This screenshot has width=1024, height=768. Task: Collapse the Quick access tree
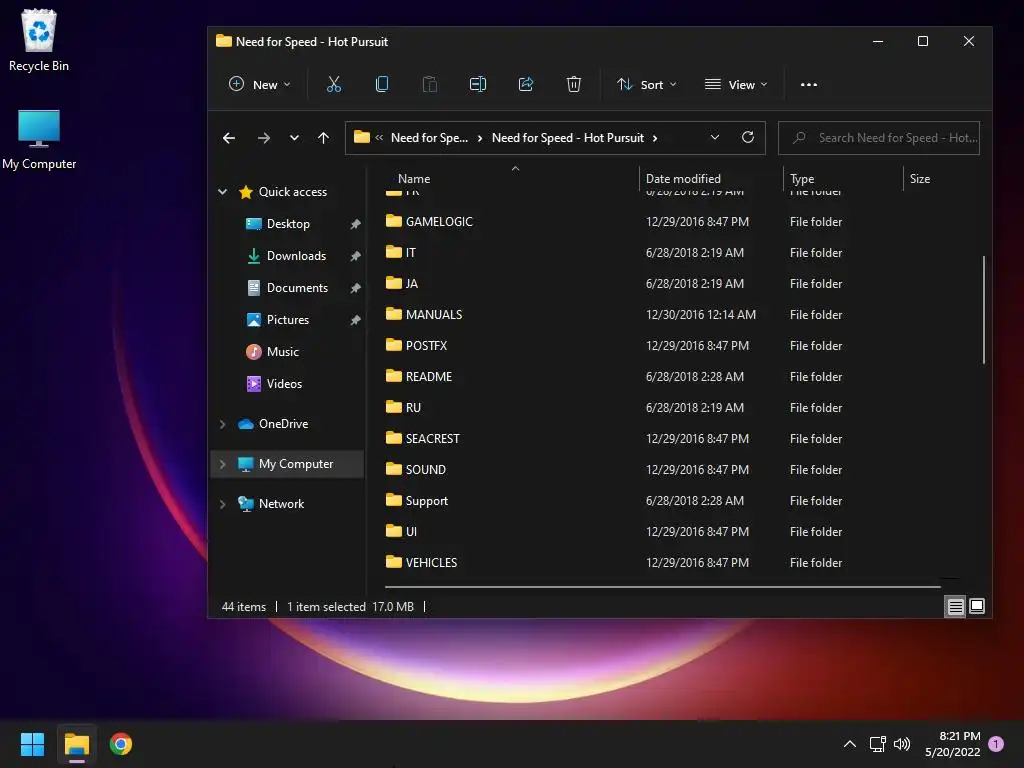[223, 191]
